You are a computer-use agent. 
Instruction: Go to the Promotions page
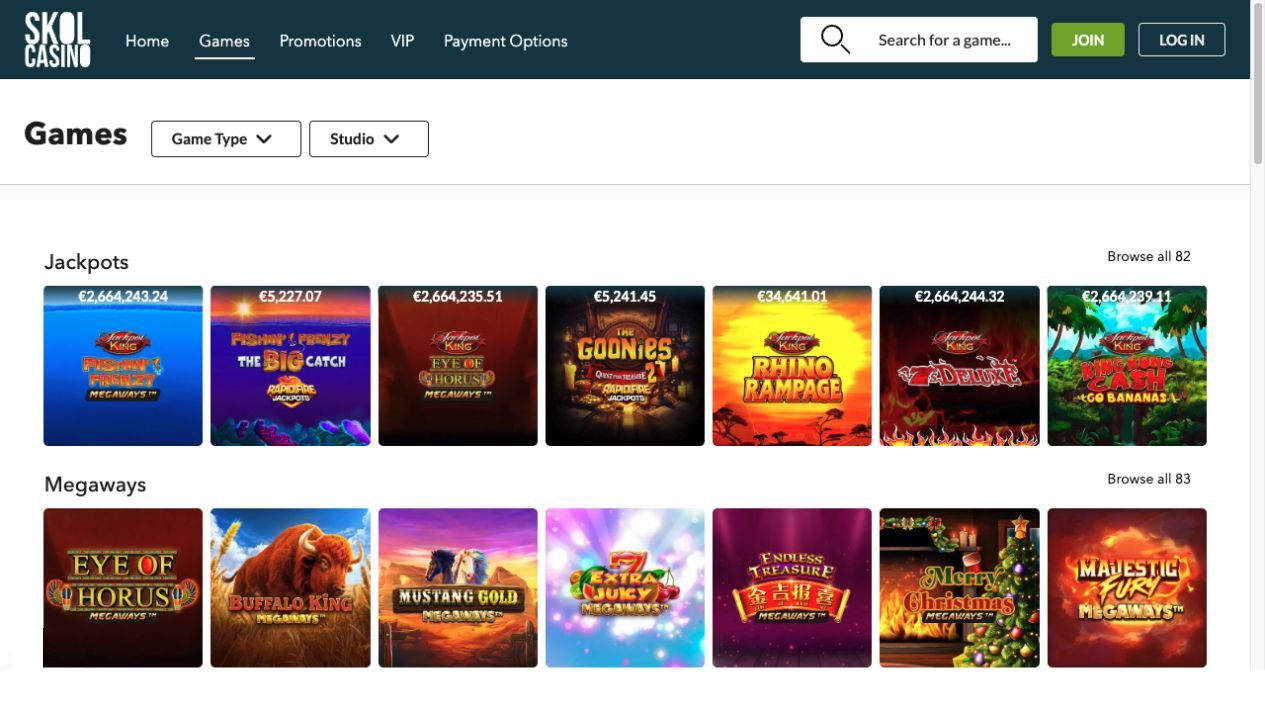click(320, 41)
